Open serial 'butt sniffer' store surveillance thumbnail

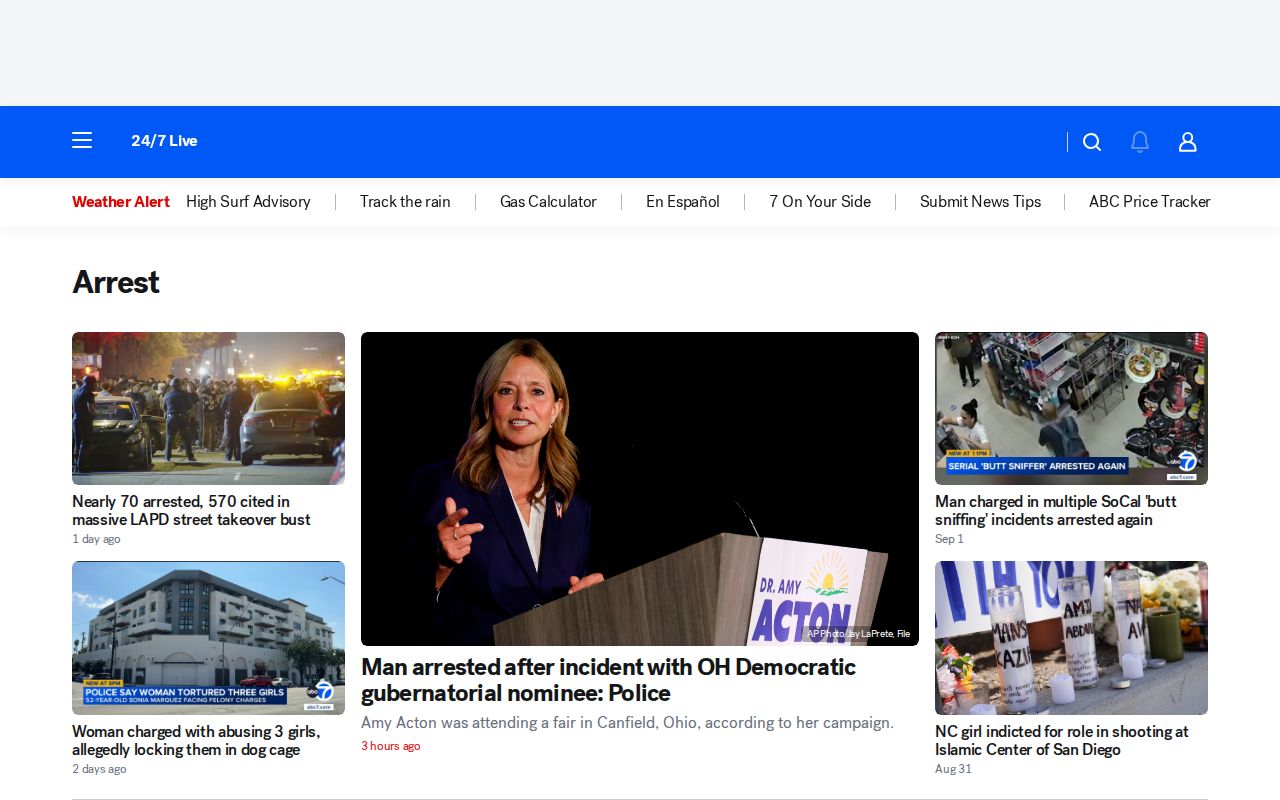(x=1071, y=408)
